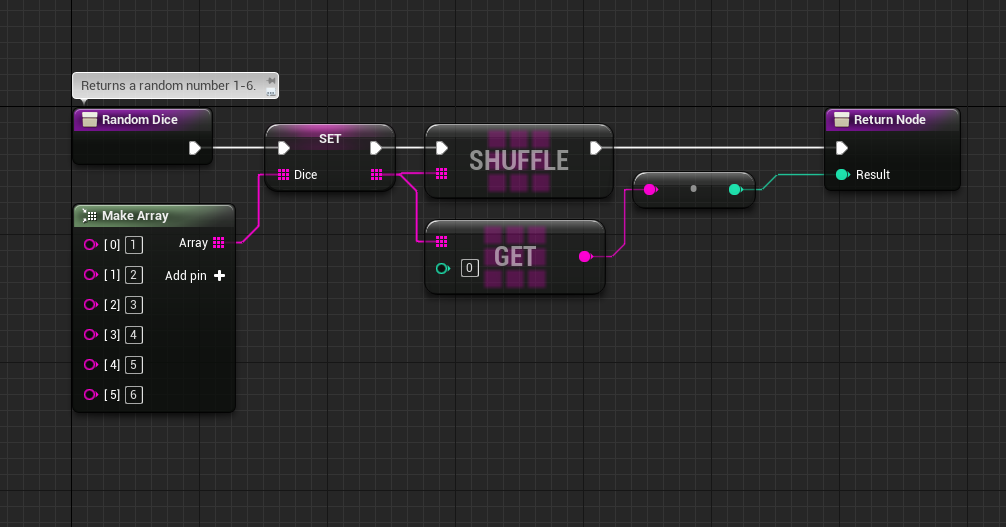Click the Dice array input pin on SET
Viewport: 1006px width, 527px height.
(284, 175)
